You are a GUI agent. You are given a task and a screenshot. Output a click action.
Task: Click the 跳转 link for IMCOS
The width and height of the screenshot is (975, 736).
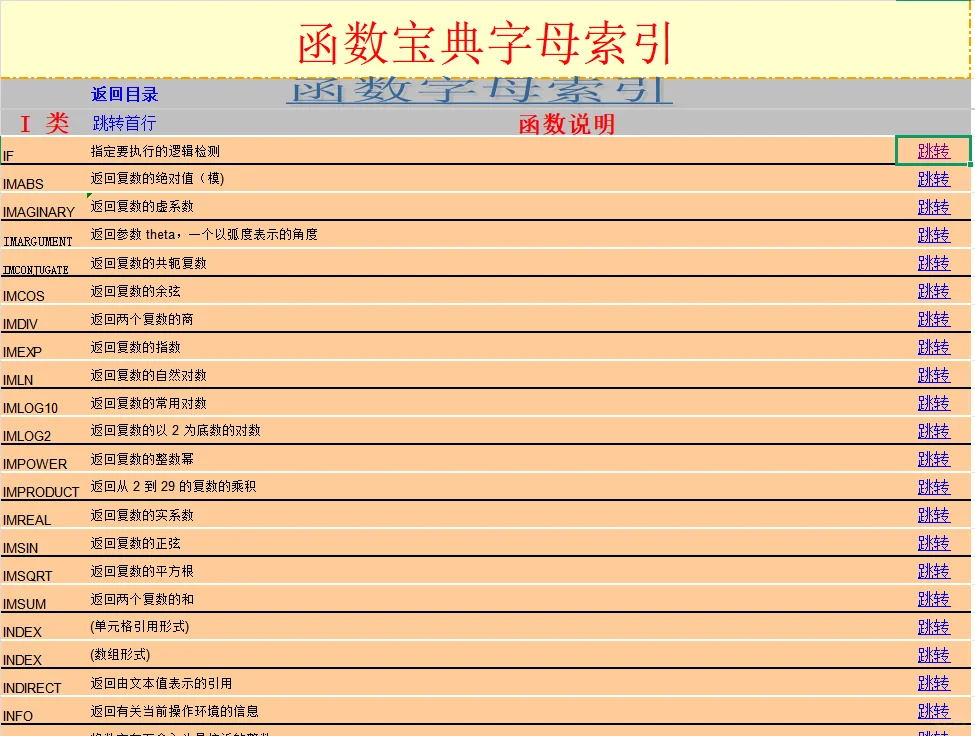click(x=932, y=291)
